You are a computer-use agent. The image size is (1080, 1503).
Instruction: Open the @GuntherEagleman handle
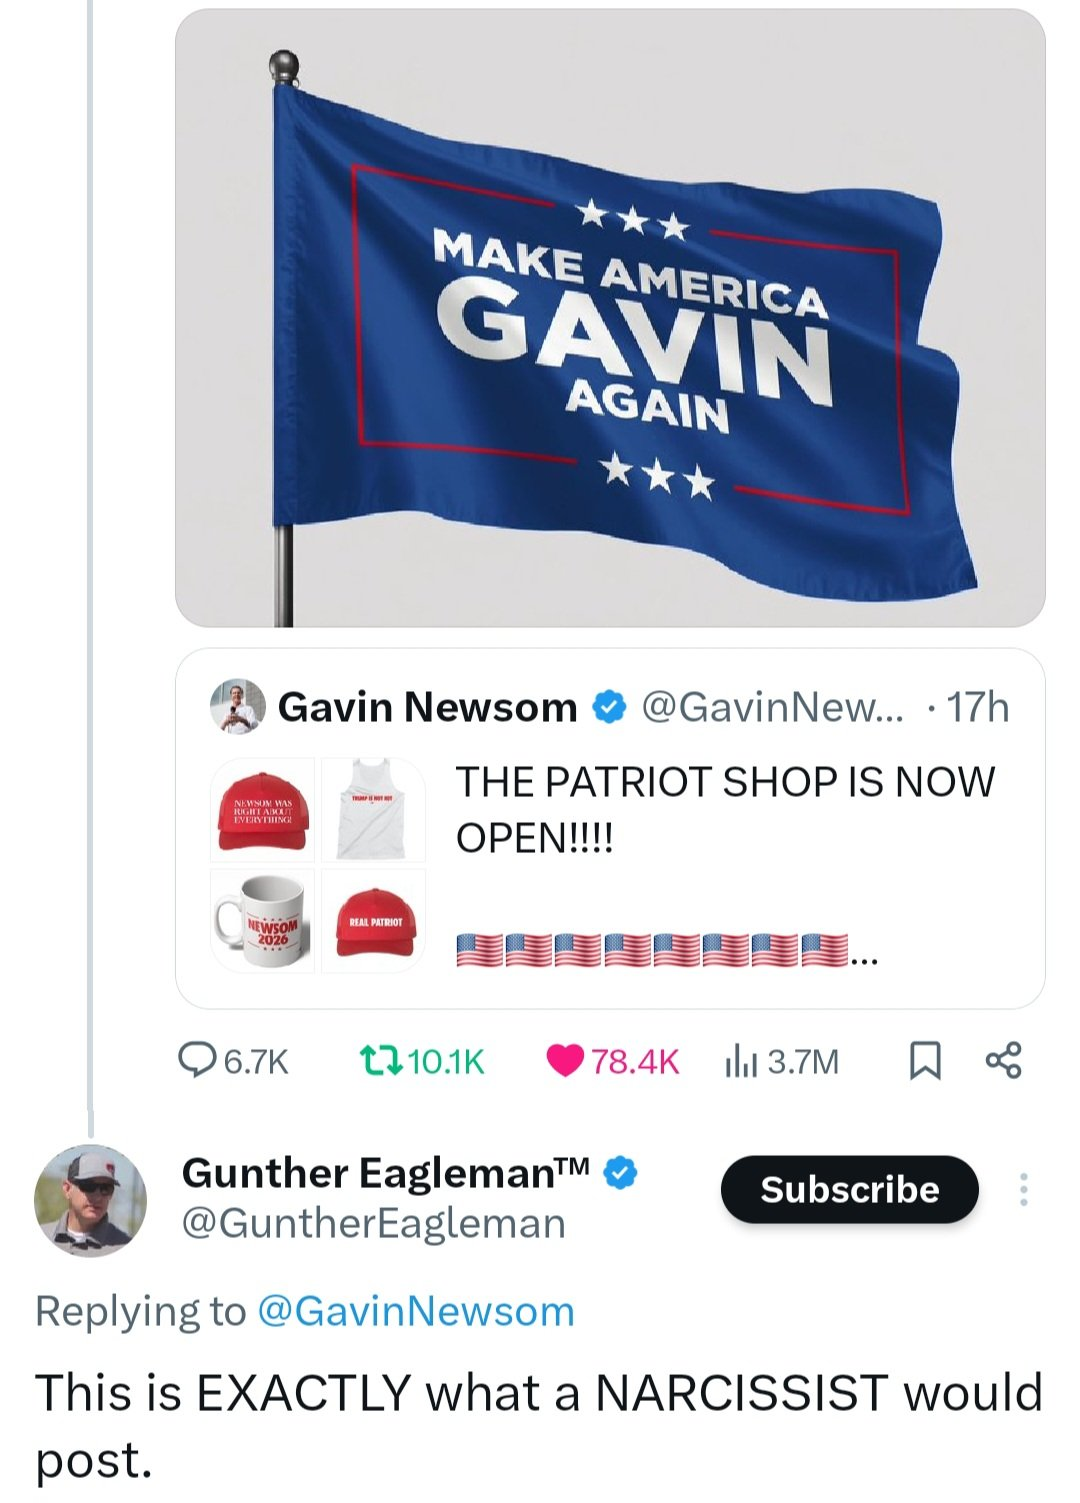[x=373, y=1223]
